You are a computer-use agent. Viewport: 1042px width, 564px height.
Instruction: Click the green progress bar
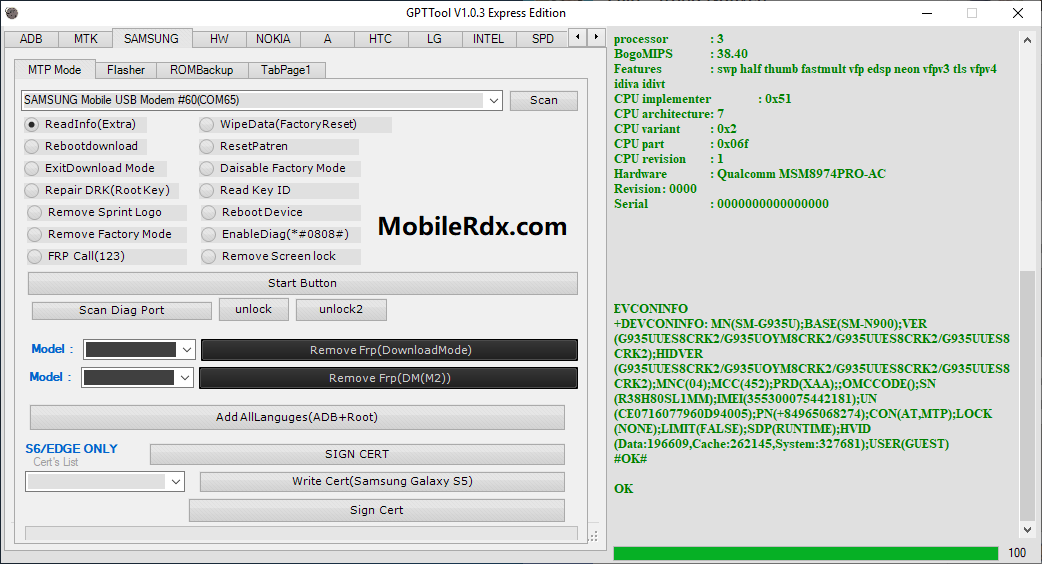805,553
